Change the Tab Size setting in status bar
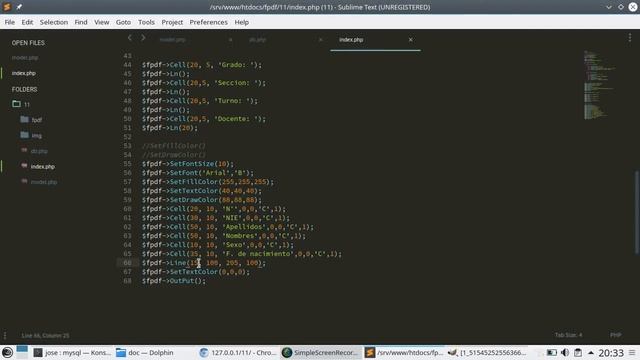640x360 pixels. point(569,335)
